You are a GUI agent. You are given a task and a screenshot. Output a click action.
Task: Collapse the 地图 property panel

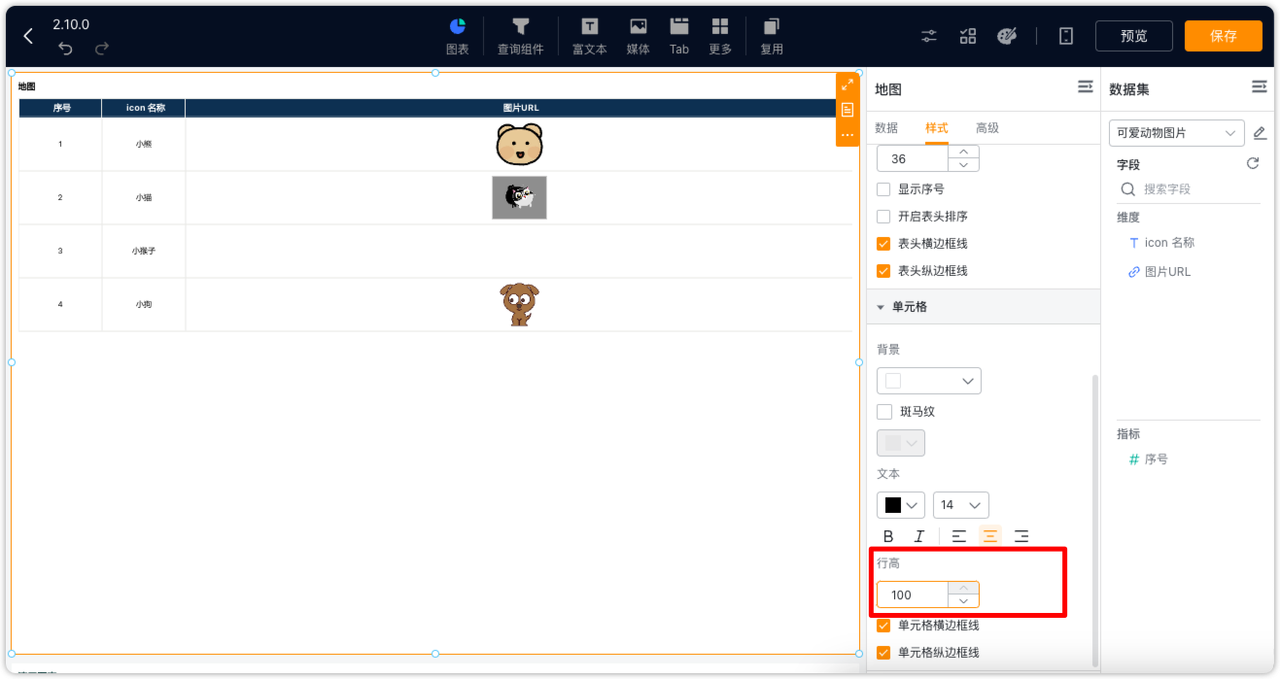(1085, 88)
